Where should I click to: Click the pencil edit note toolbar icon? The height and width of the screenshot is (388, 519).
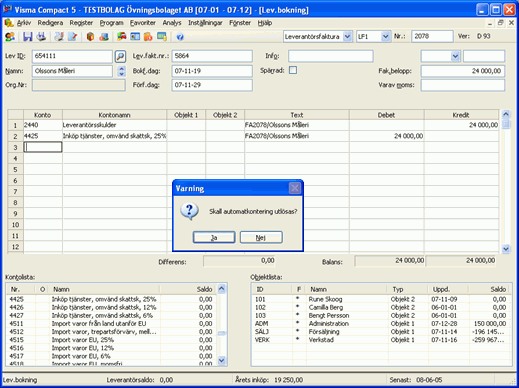73,37
